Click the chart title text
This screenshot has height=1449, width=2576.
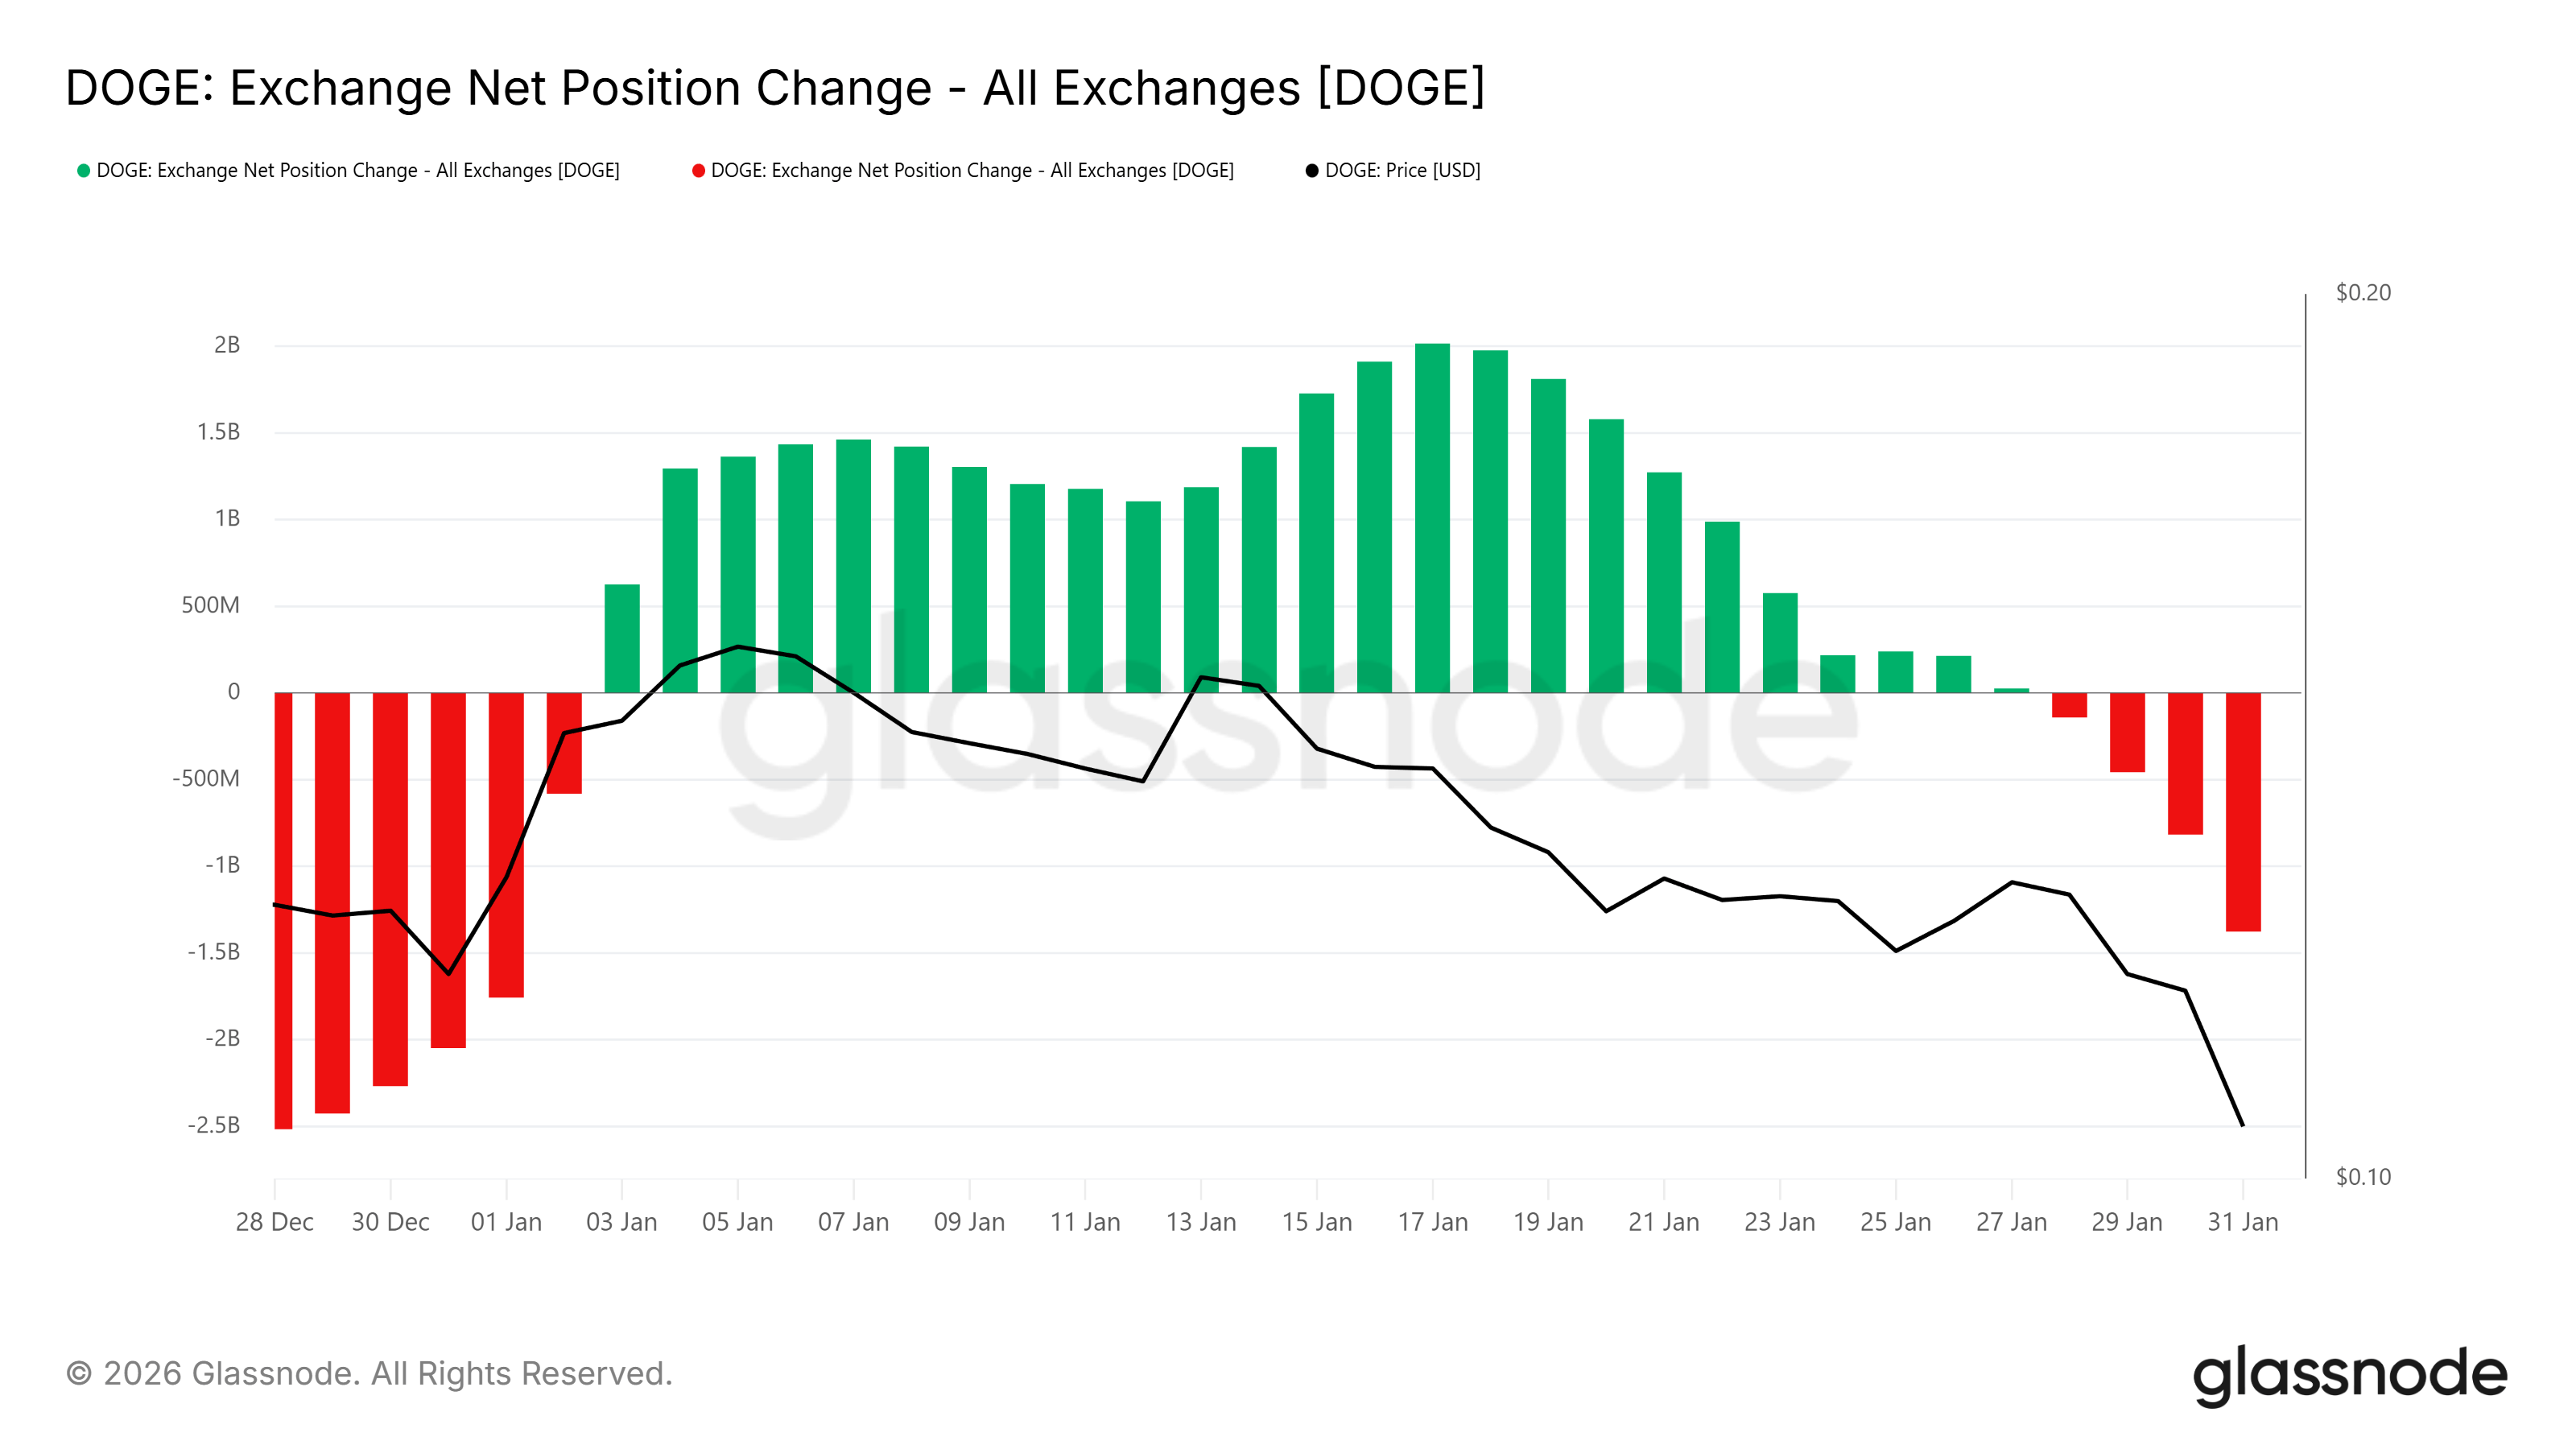coord(775,88)
